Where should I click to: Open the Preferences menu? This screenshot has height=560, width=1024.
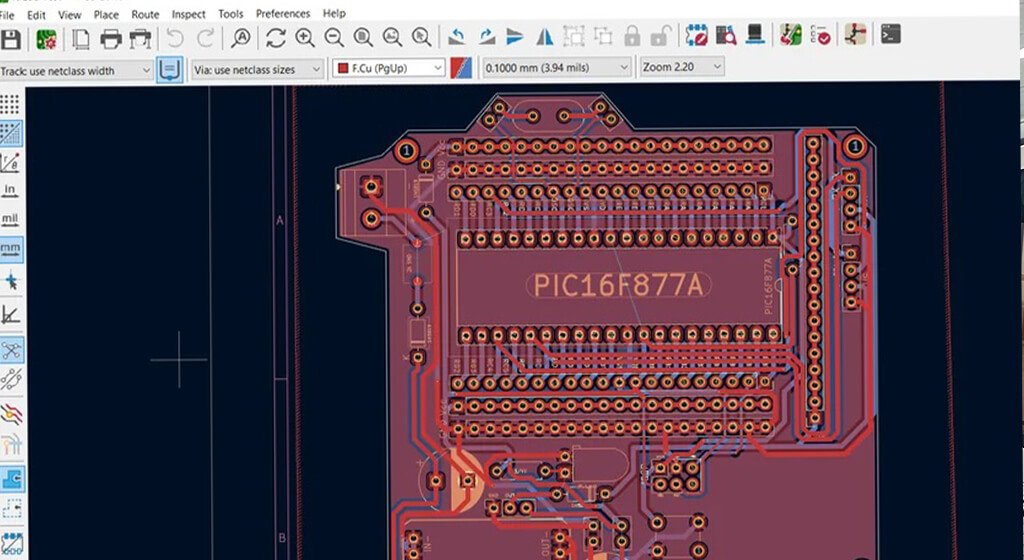point(283,13)
